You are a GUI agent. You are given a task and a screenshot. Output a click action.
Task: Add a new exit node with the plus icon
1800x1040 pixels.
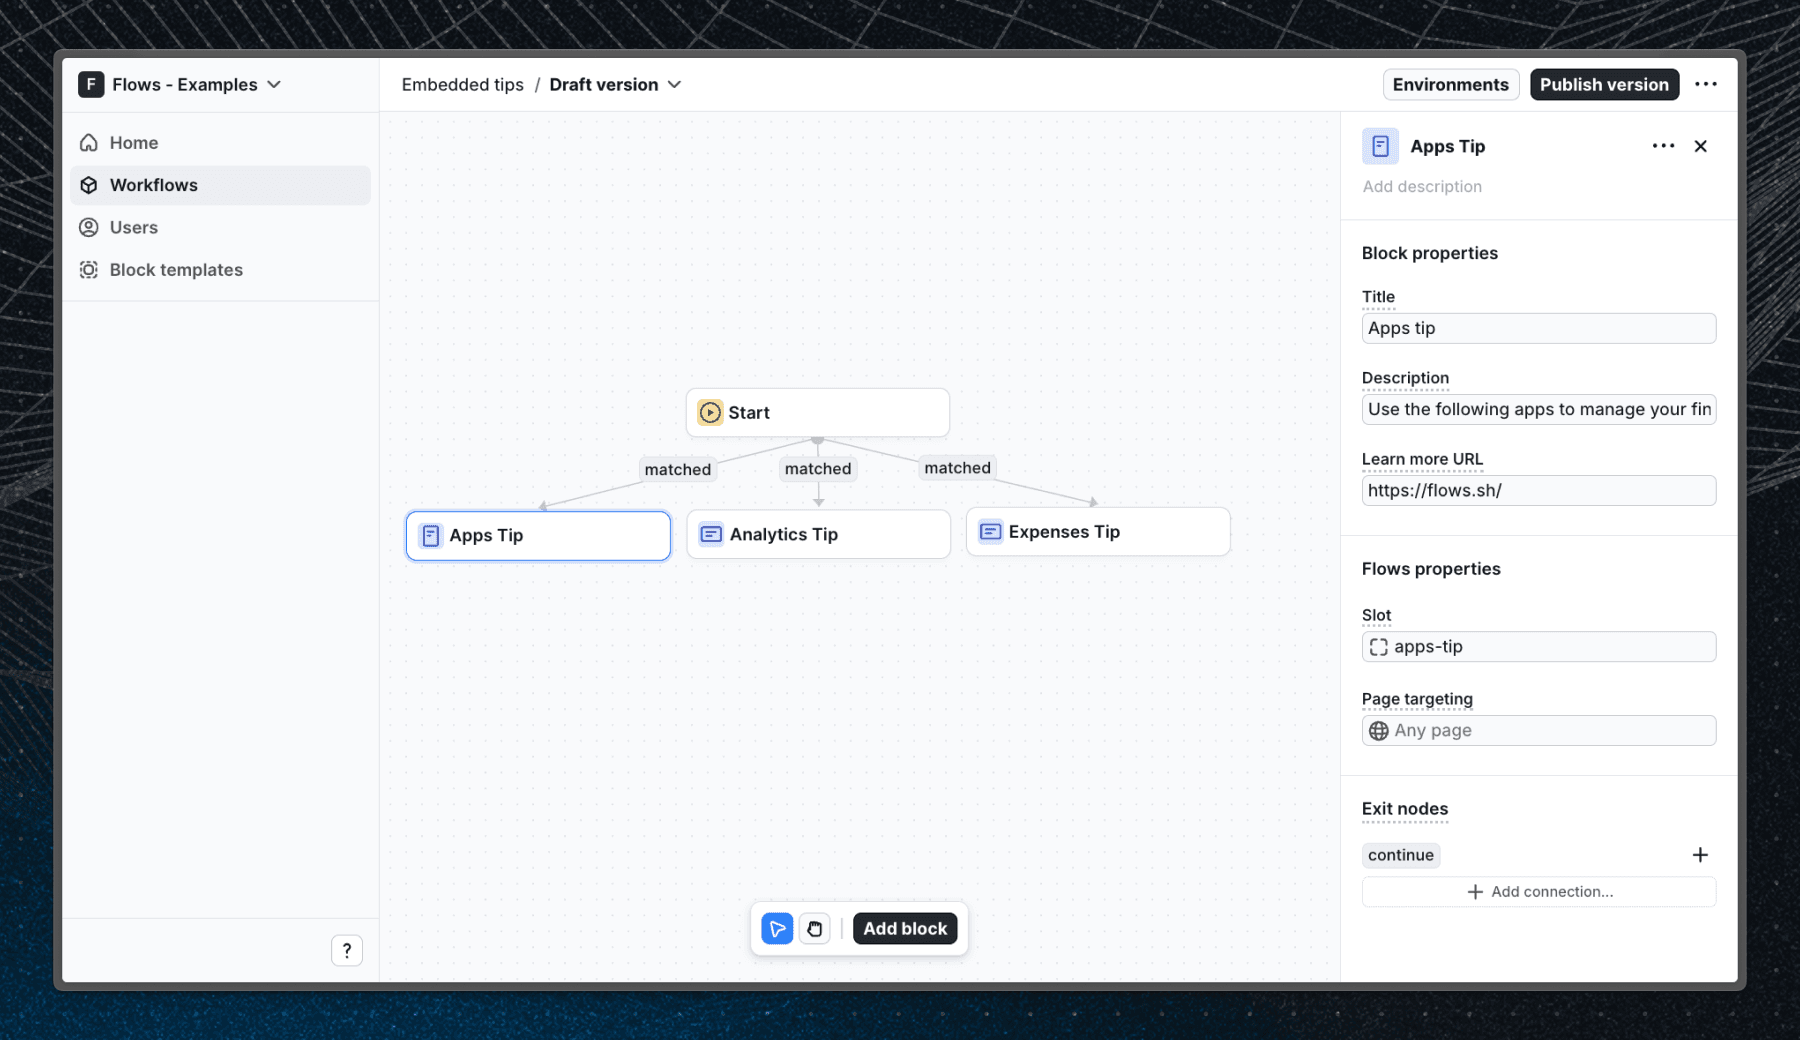[x=1701, y=855]
